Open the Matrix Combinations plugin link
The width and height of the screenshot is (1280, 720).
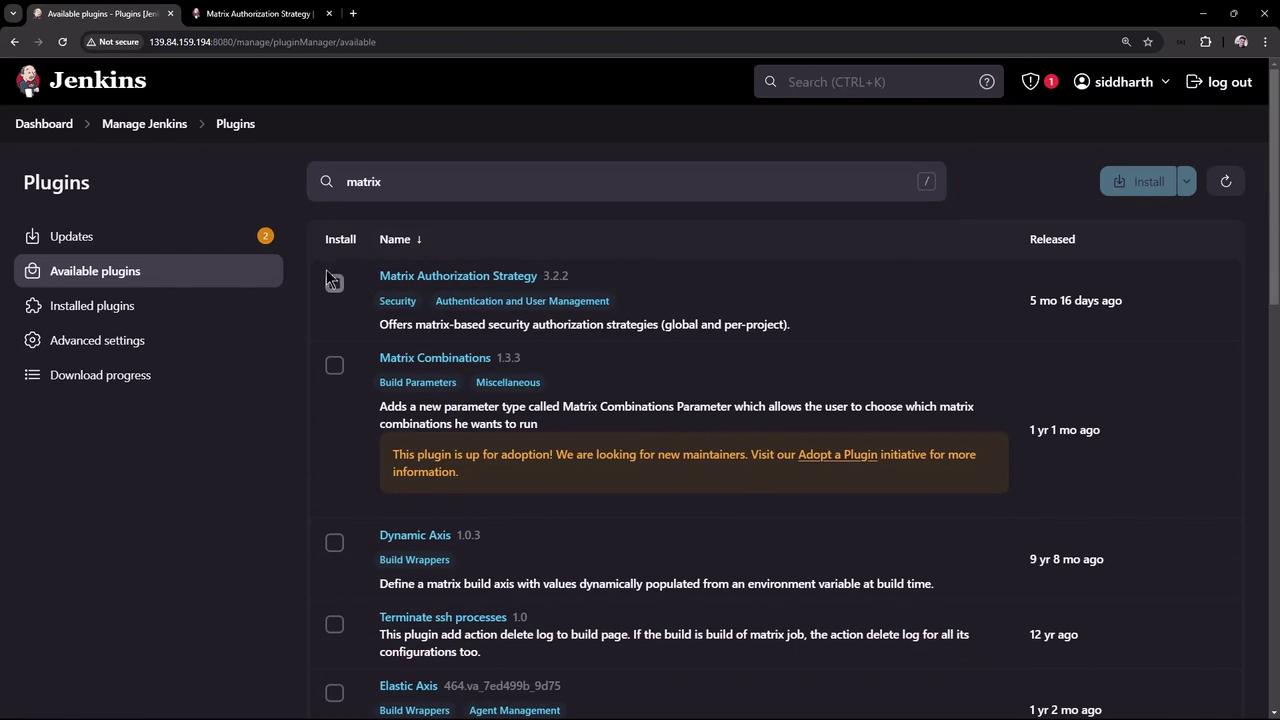435,358
